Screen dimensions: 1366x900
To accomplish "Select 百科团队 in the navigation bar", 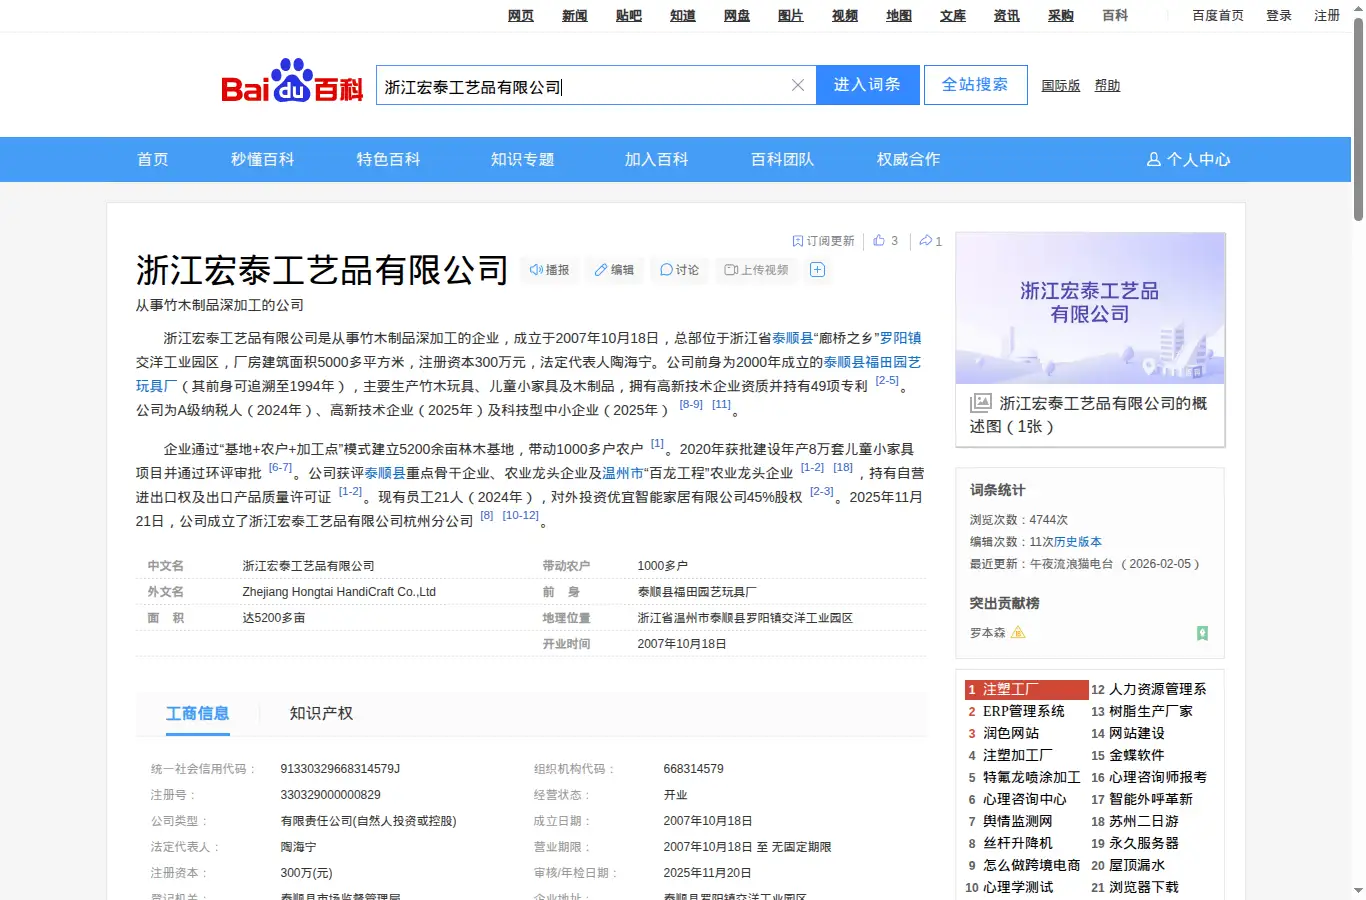I will point(783,159).
